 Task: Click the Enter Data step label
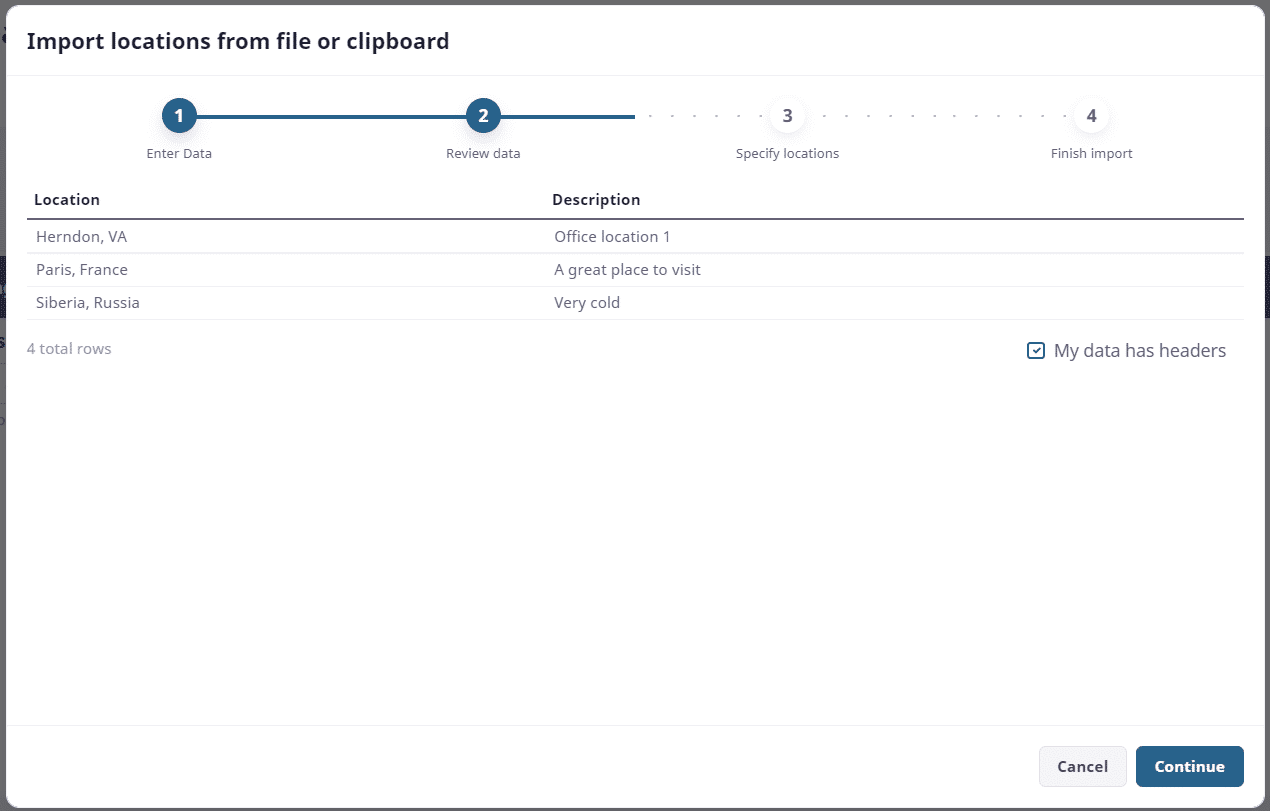[179, 153]
